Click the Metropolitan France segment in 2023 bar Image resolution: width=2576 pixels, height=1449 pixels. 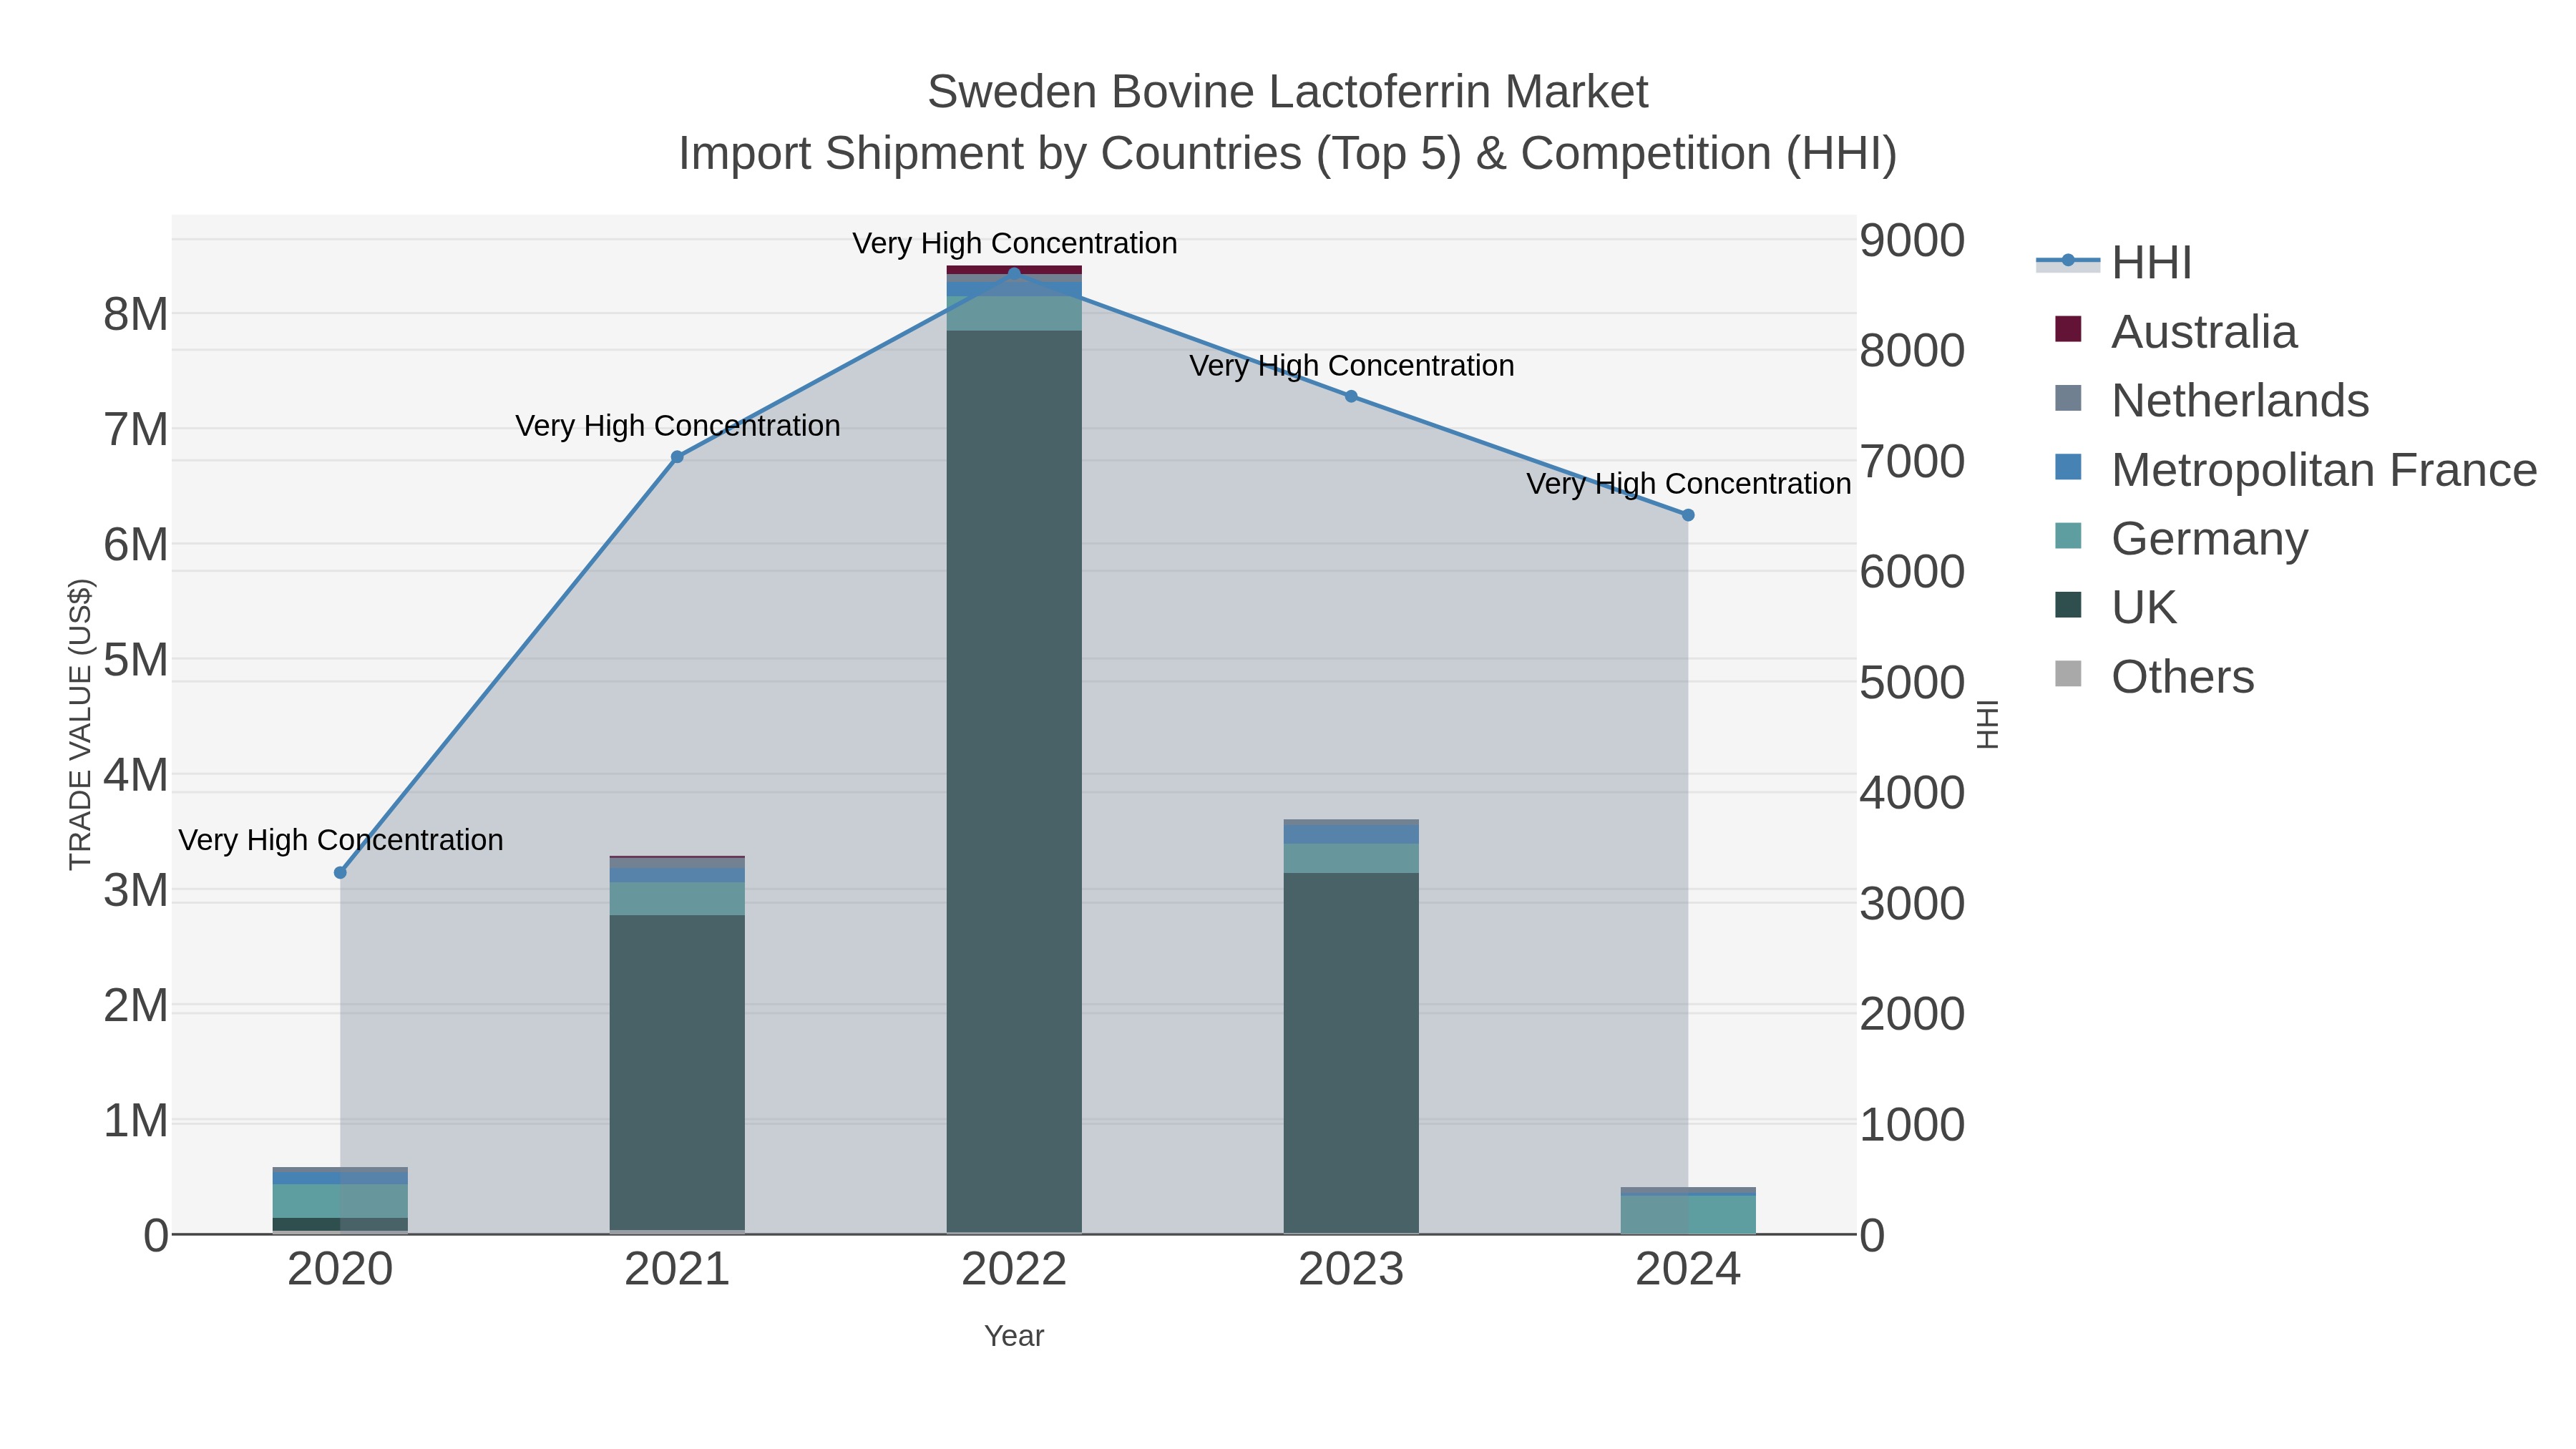pos(1351,834)
